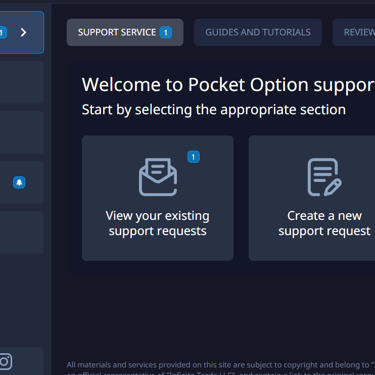Open the Reviews tab

click(354, 32)
